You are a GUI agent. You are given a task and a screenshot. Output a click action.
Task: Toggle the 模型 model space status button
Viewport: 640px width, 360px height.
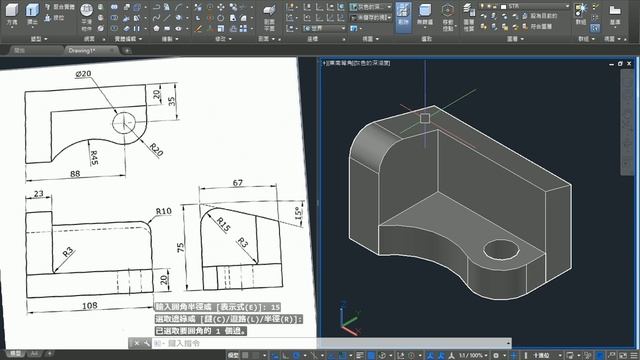[x=233, y=356]
